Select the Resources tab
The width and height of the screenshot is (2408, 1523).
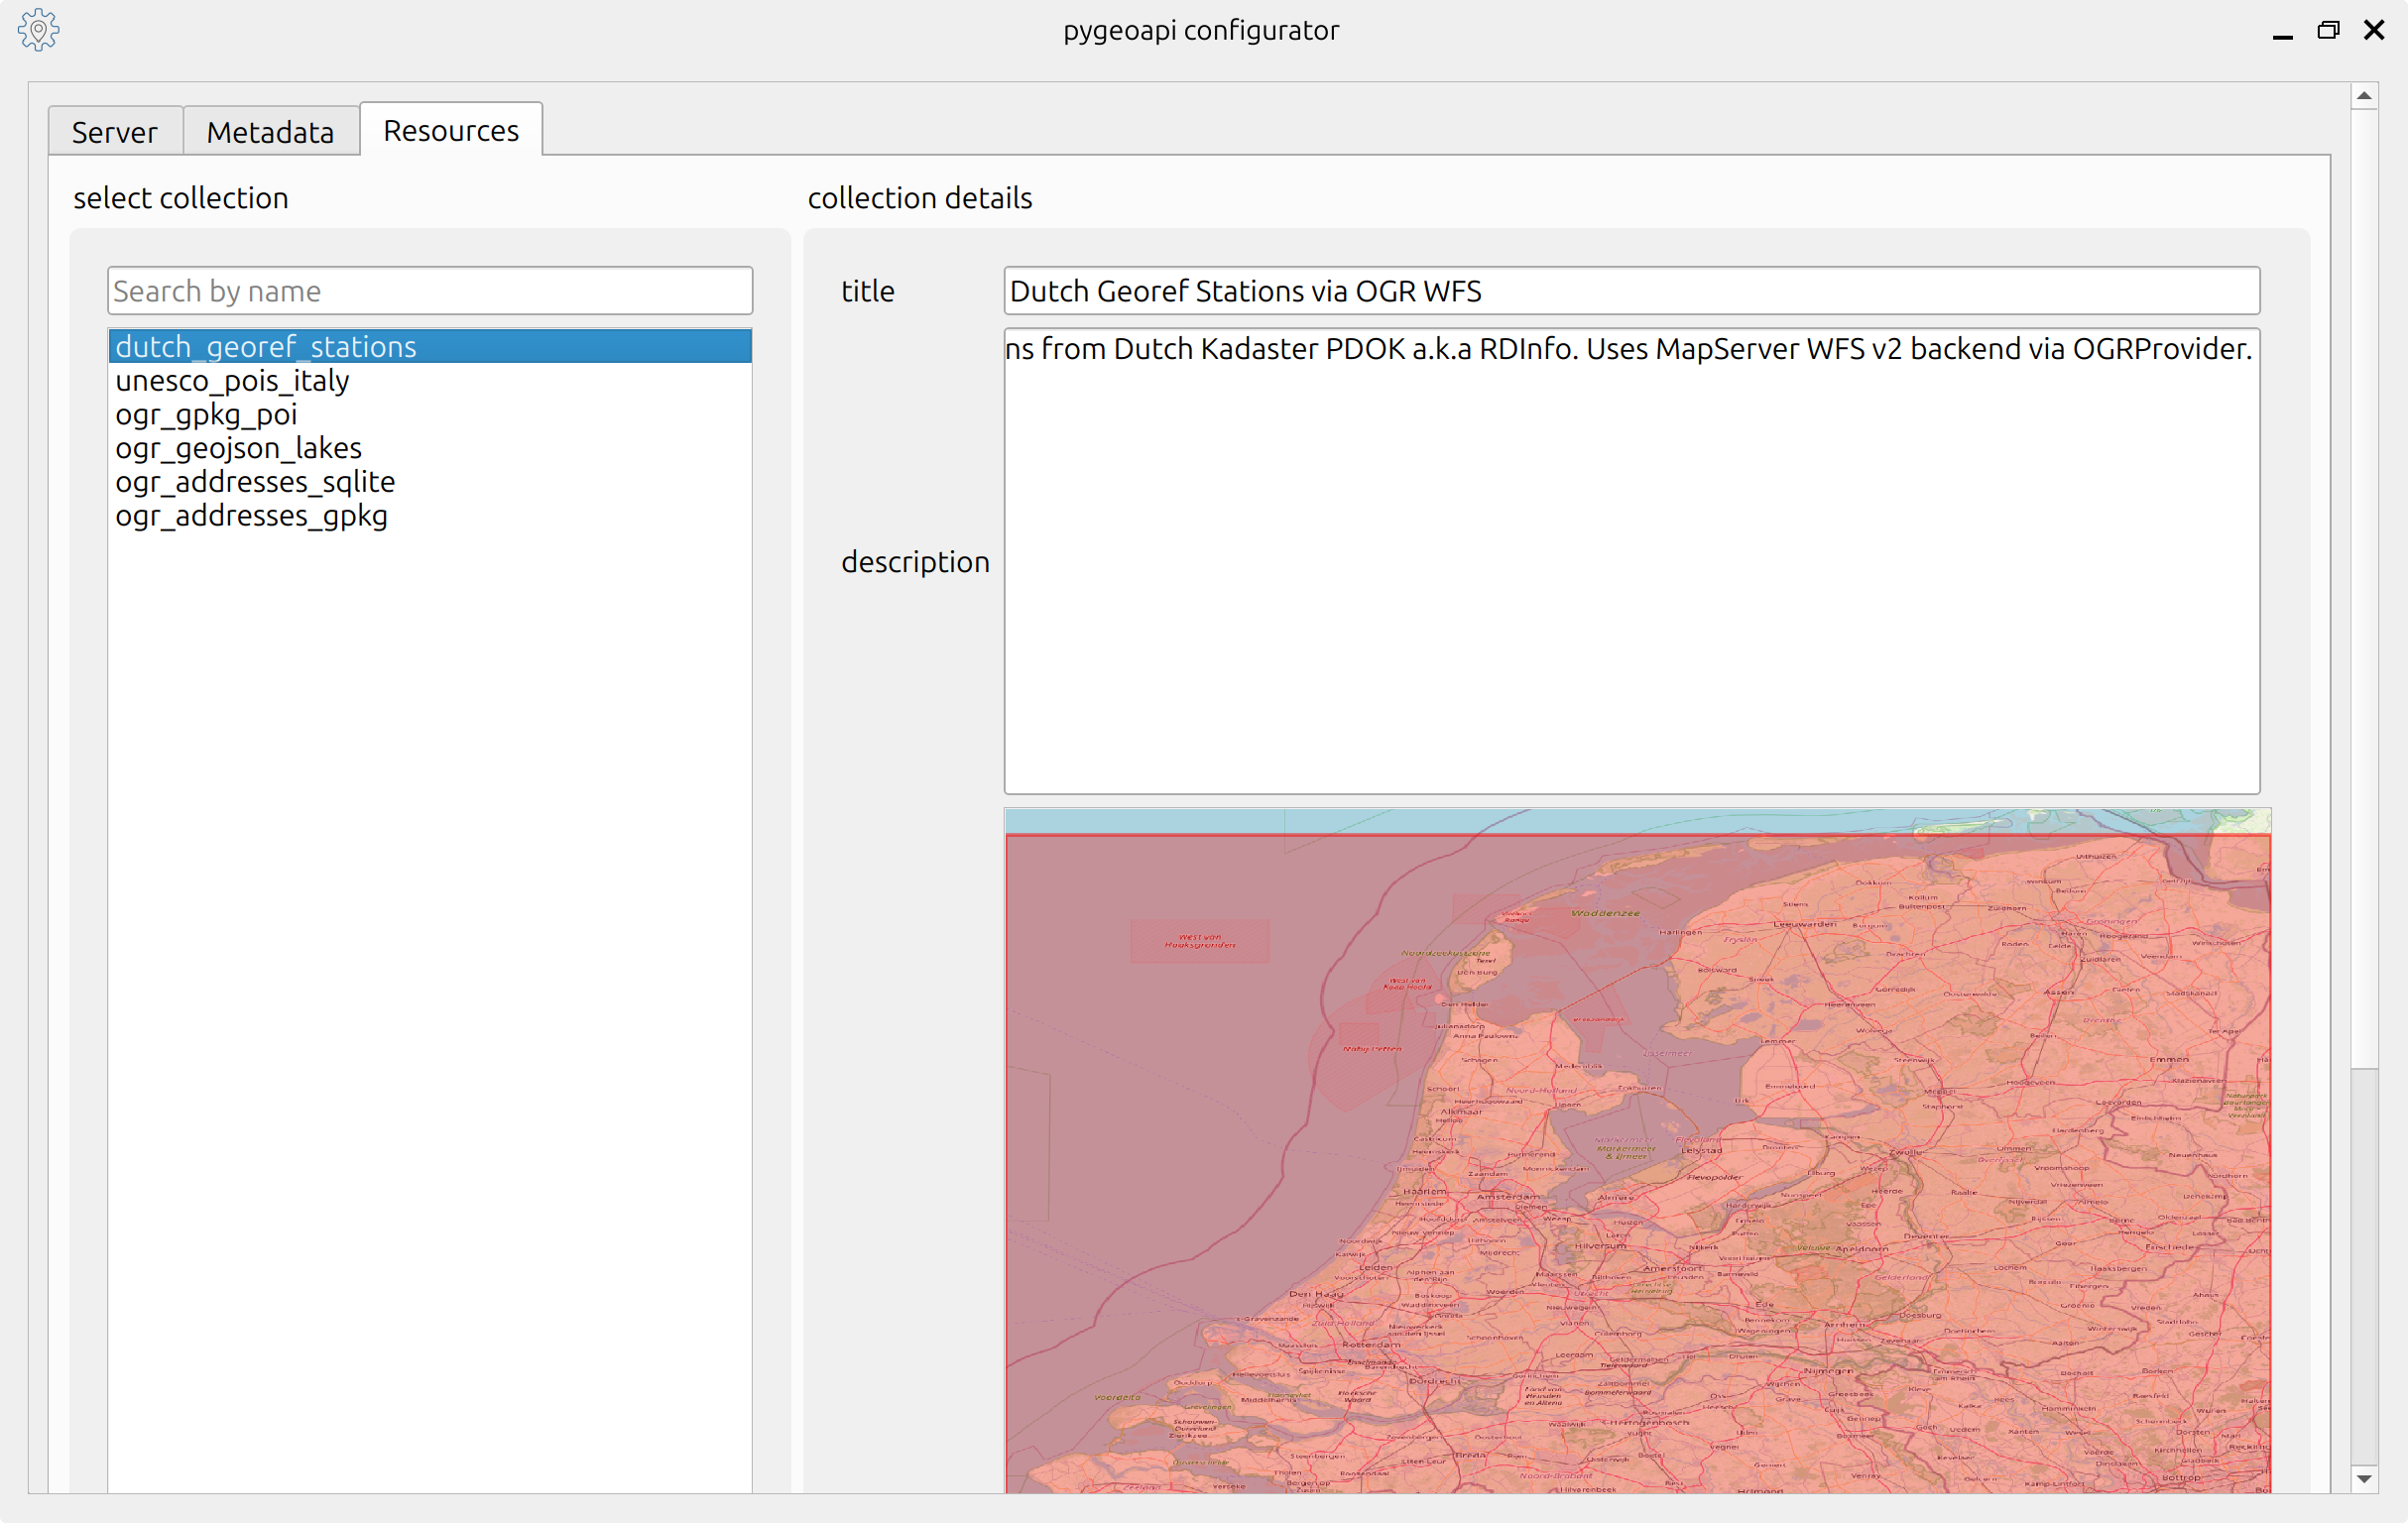[451, 130]
